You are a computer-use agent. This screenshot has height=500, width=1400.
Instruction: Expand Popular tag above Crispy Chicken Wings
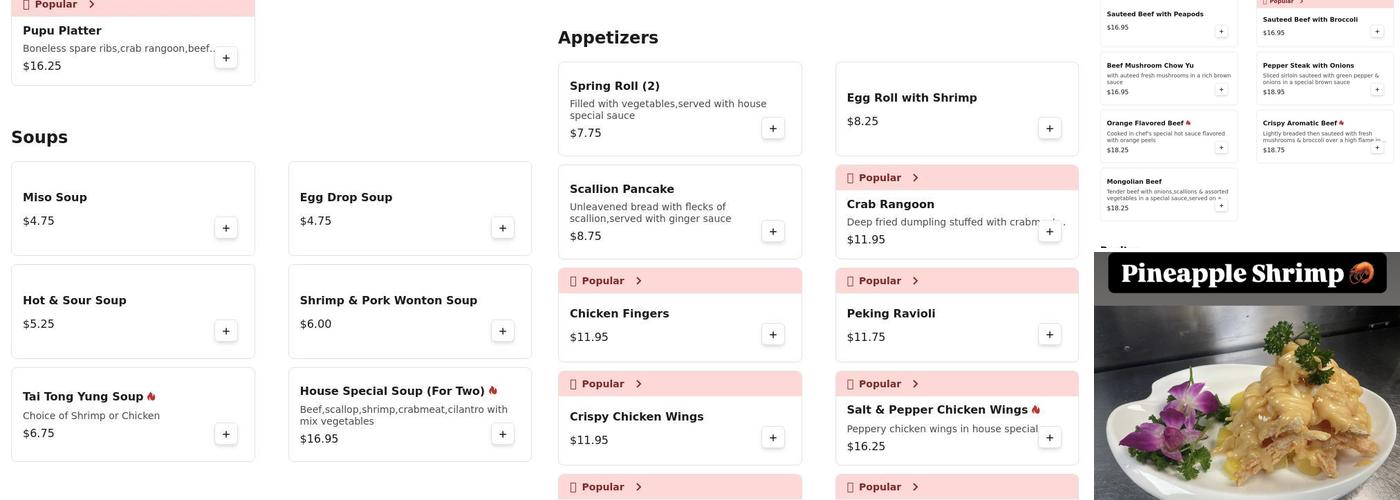pos(638,384)
